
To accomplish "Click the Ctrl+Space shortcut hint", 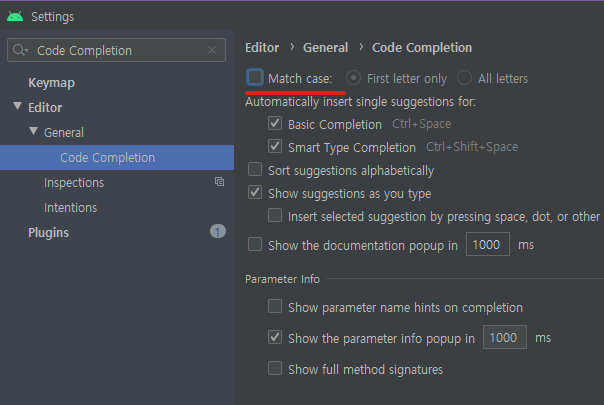I will 421,124.
